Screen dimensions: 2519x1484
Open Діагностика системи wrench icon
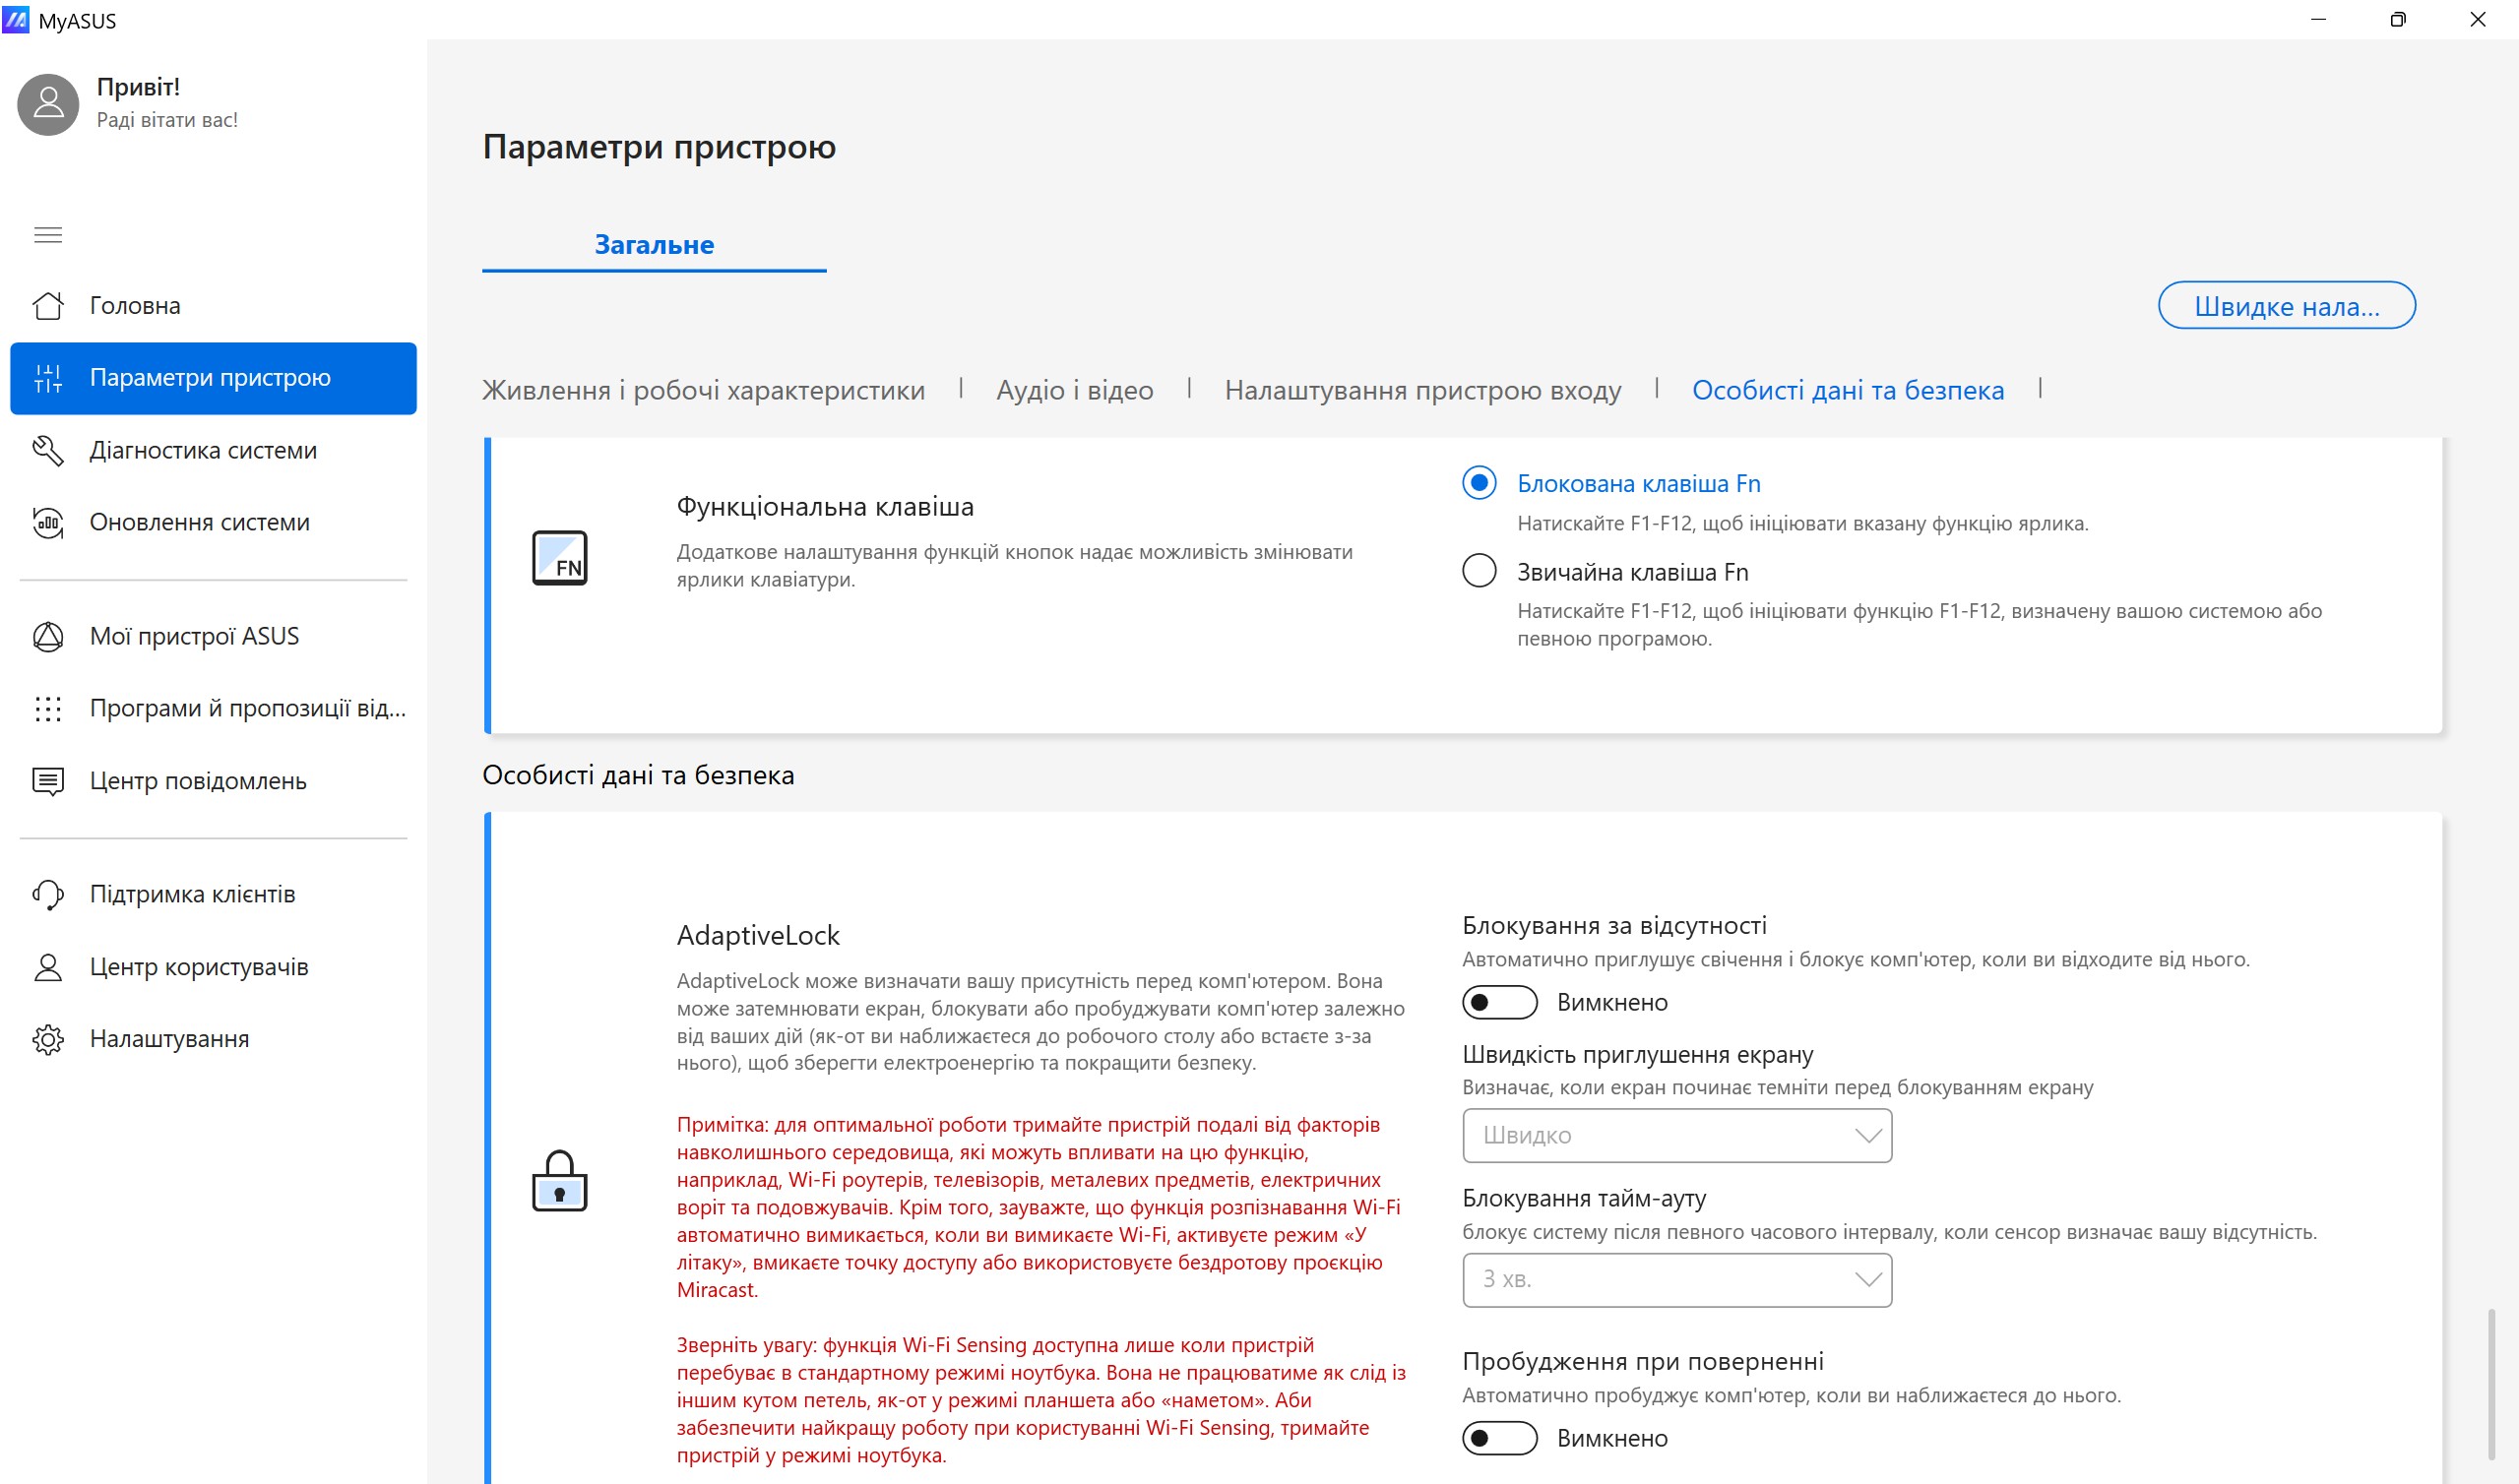coord(48,450)
